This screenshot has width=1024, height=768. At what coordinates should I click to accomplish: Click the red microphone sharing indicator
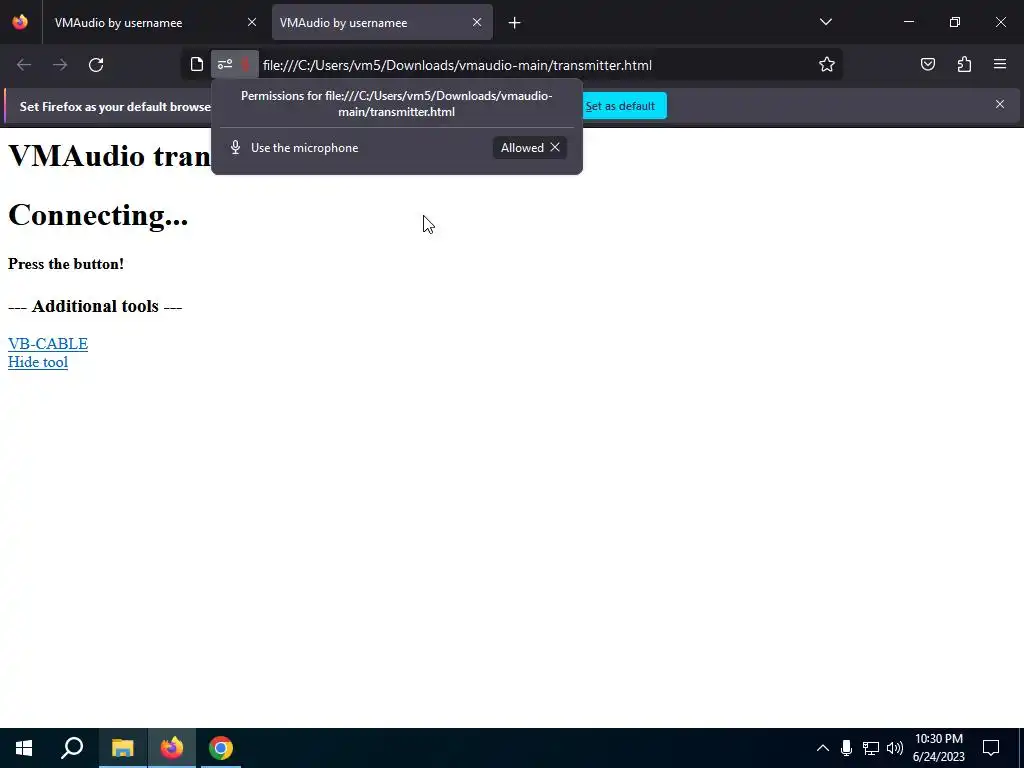pos(246,65)
